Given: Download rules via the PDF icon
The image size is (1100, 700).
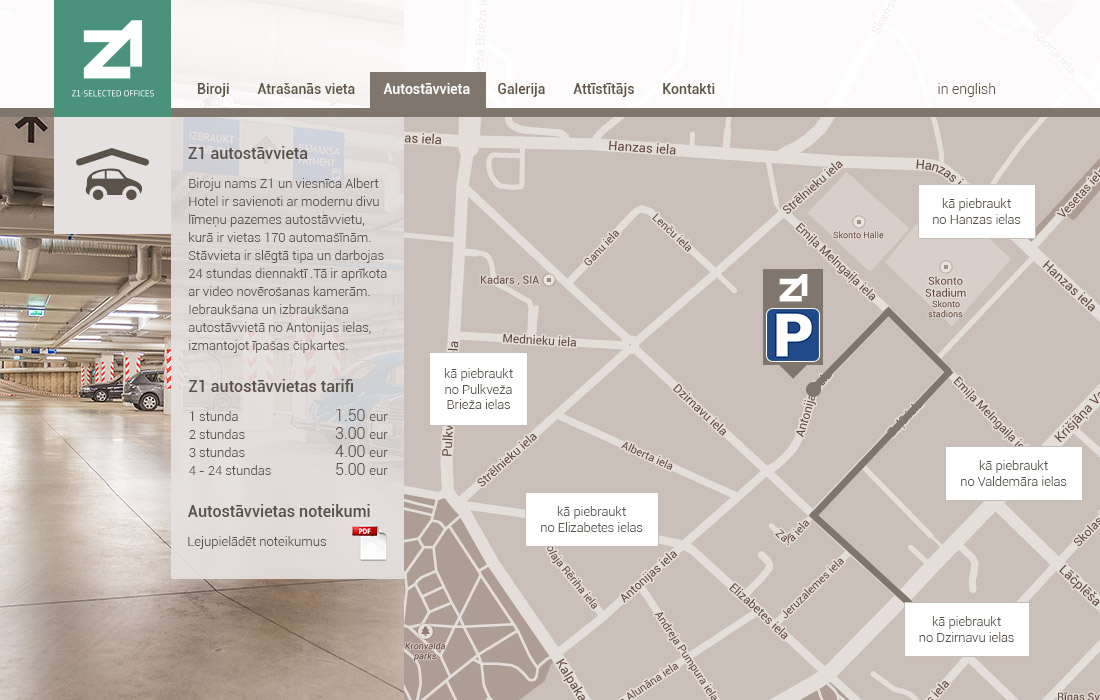Looking at the screenshot, I should (x=369, y=542).
